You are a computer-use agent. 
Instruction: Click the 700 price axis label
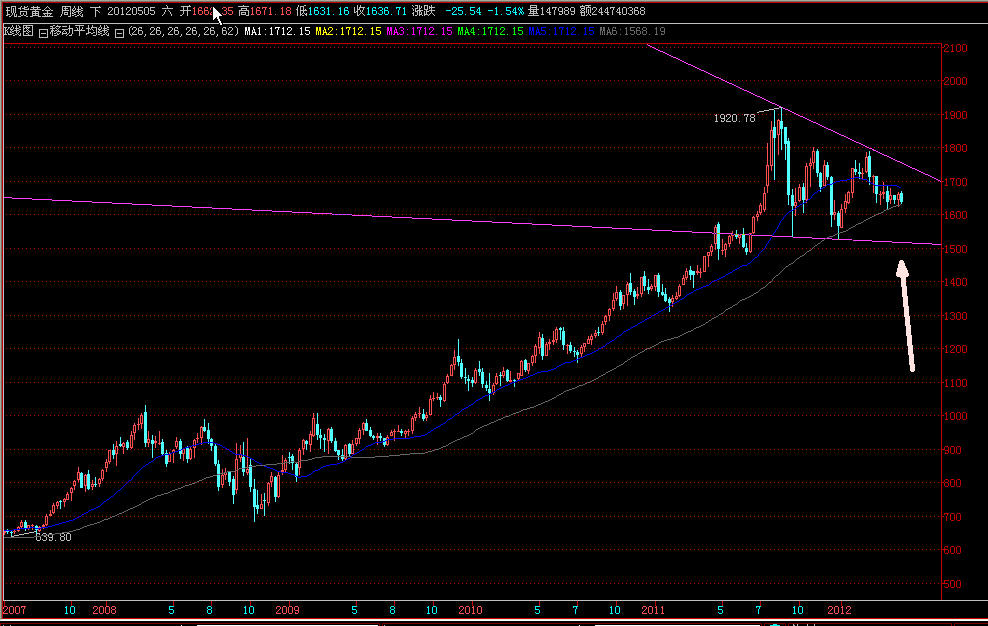point(952,517)
